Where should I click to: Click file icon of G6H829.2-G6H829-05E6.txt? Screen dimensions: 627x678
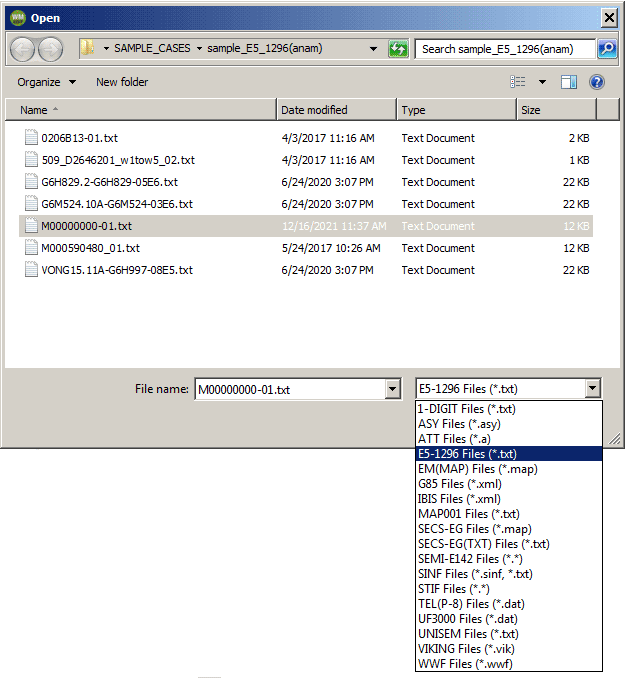pos(31,182)
